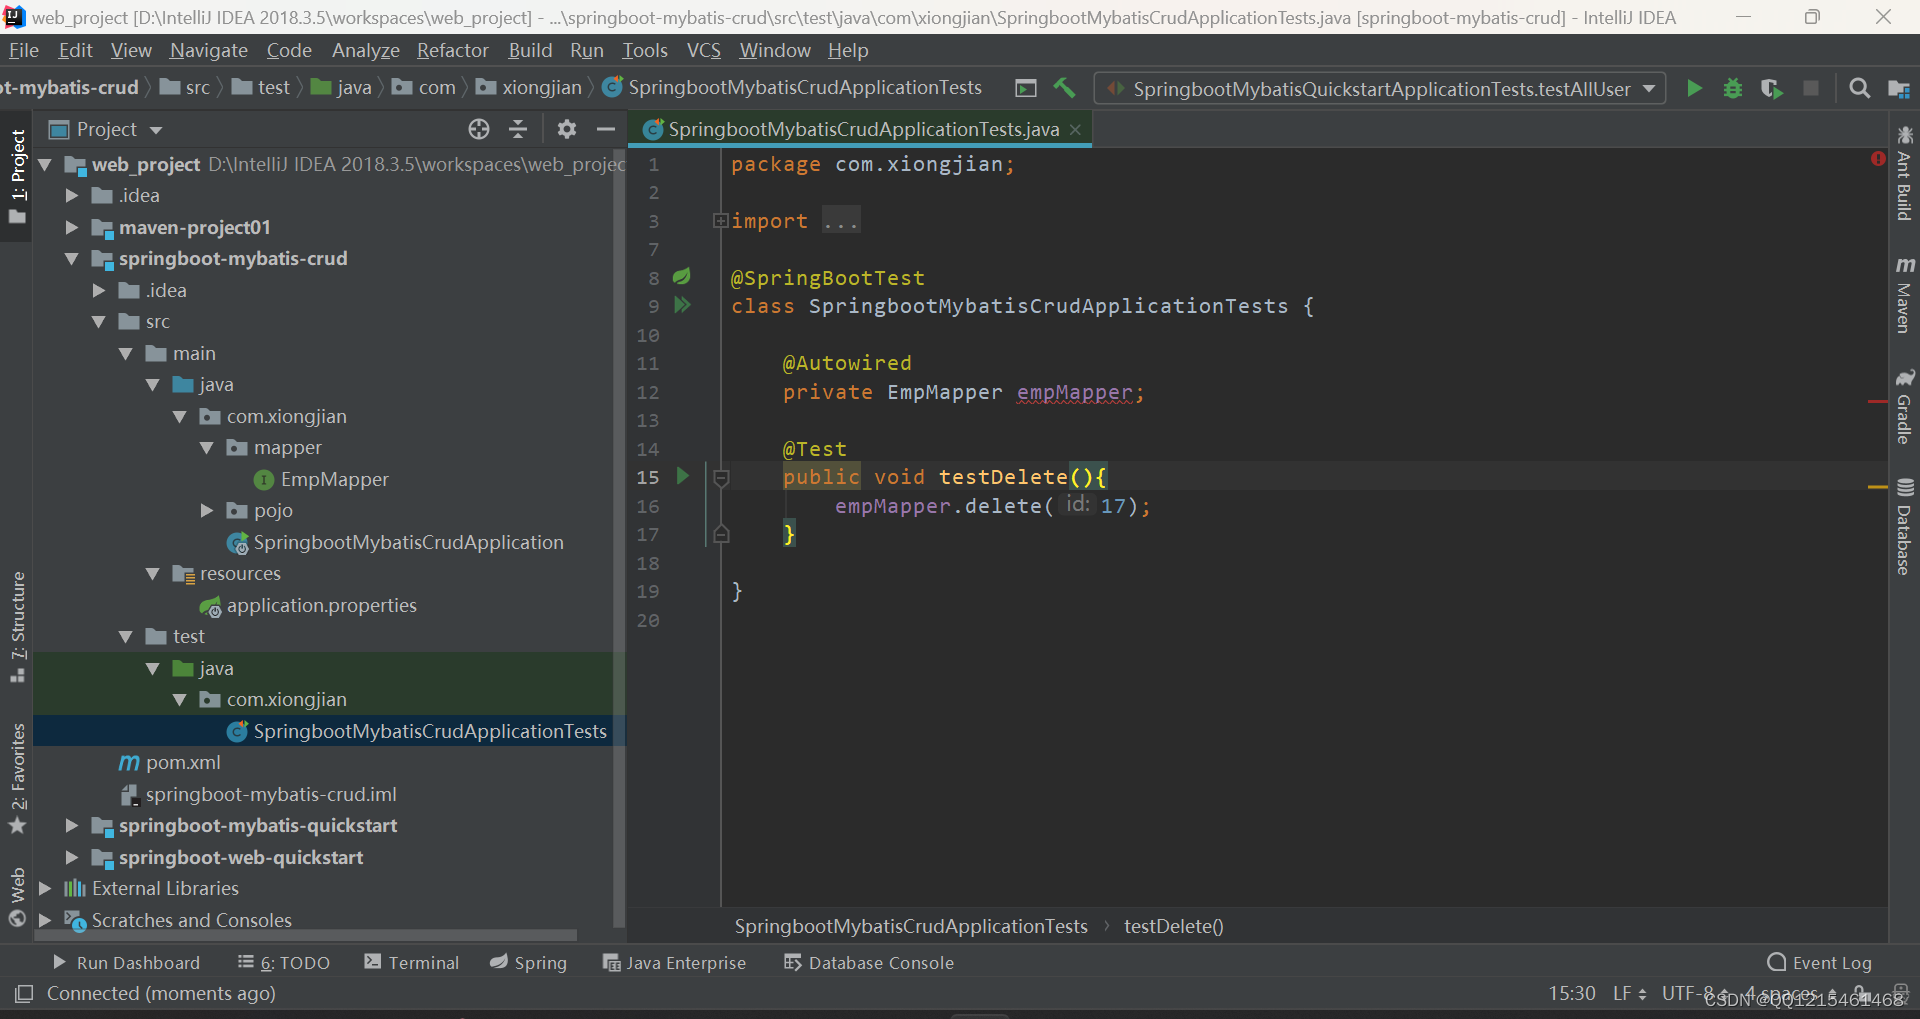Click the 15:30 cursor position indicator
1920x1019 pixels.
pyautogui.click(x=1572, y=993)
